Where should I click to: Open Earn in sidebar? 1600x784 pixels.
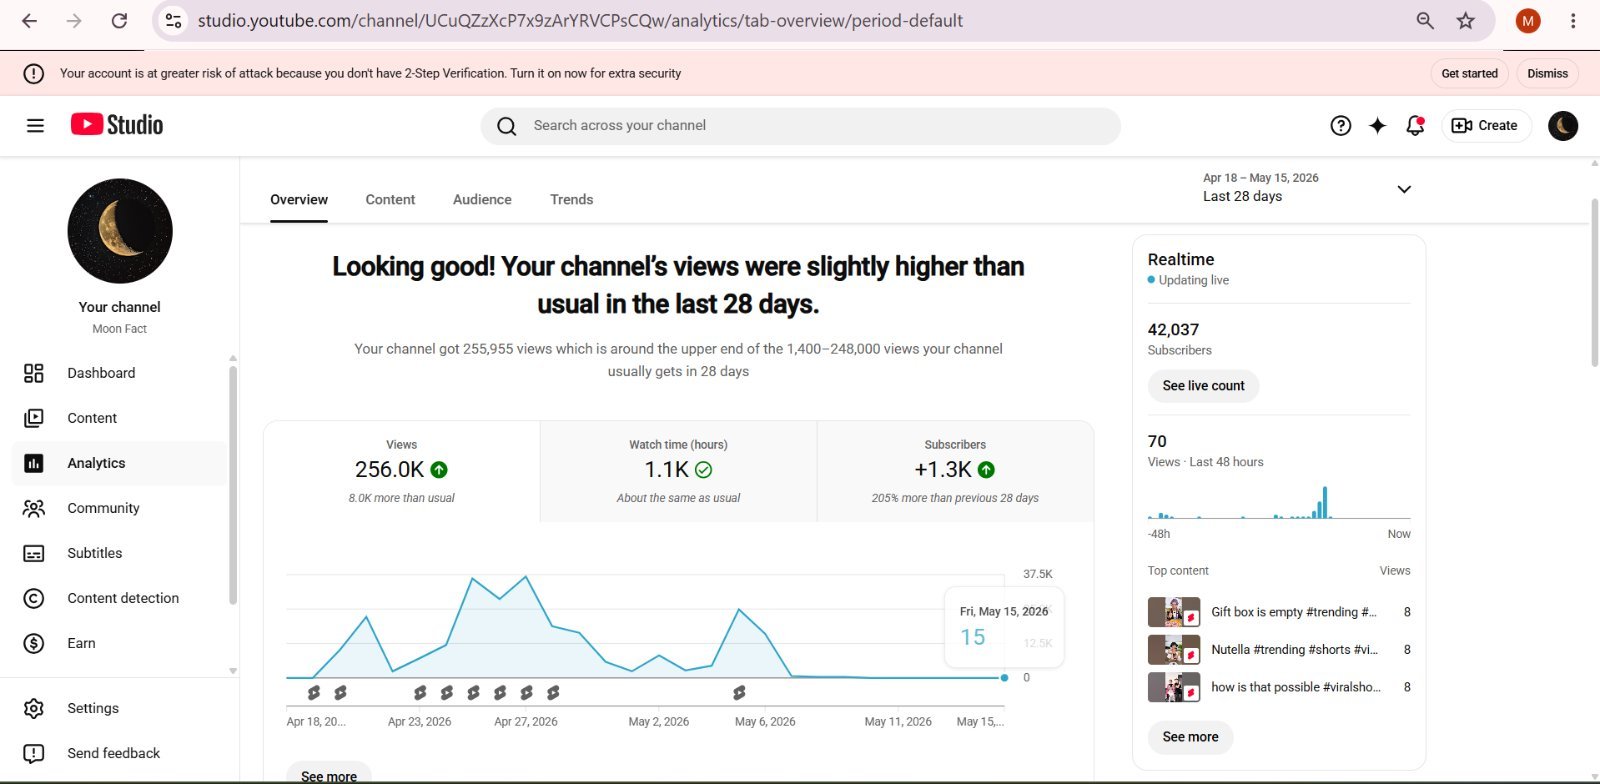[120, 643]
